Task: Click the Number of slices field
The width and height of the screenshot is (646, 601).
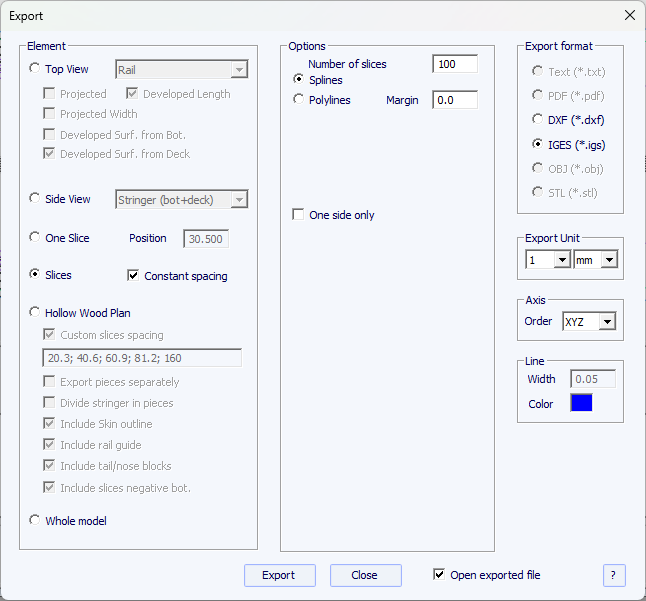Action: [x=454, y=64]
